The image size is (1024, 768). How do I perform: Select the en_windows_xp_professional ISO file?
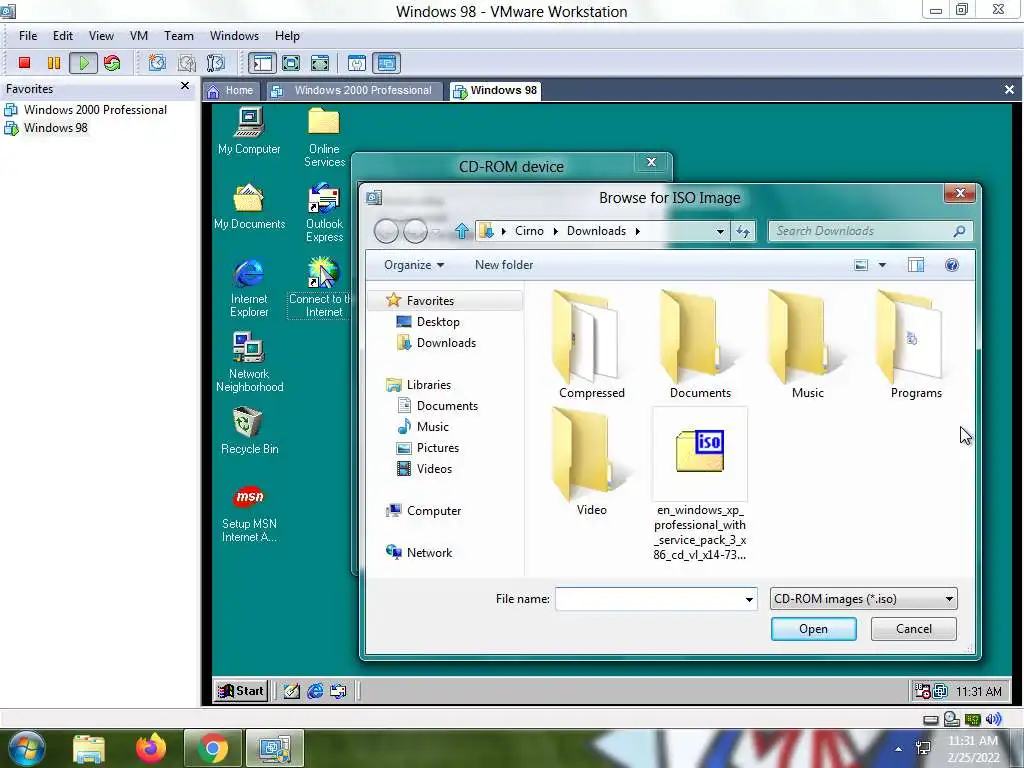point(700,485)
